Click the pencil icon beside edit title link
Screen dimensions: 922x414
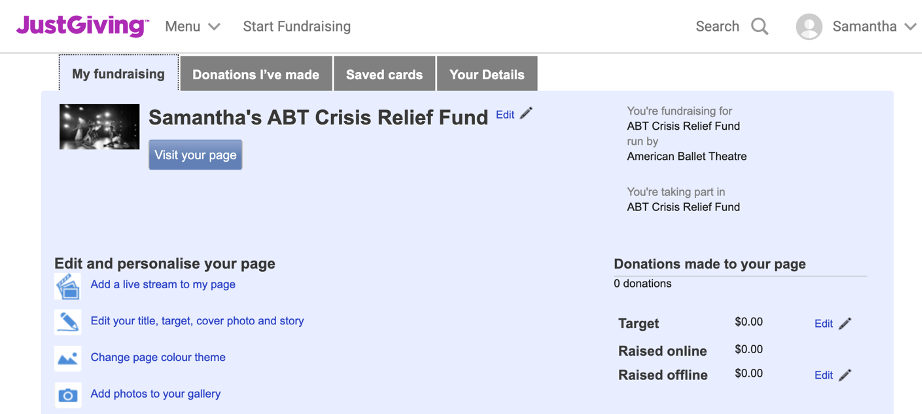pos(68,322)
